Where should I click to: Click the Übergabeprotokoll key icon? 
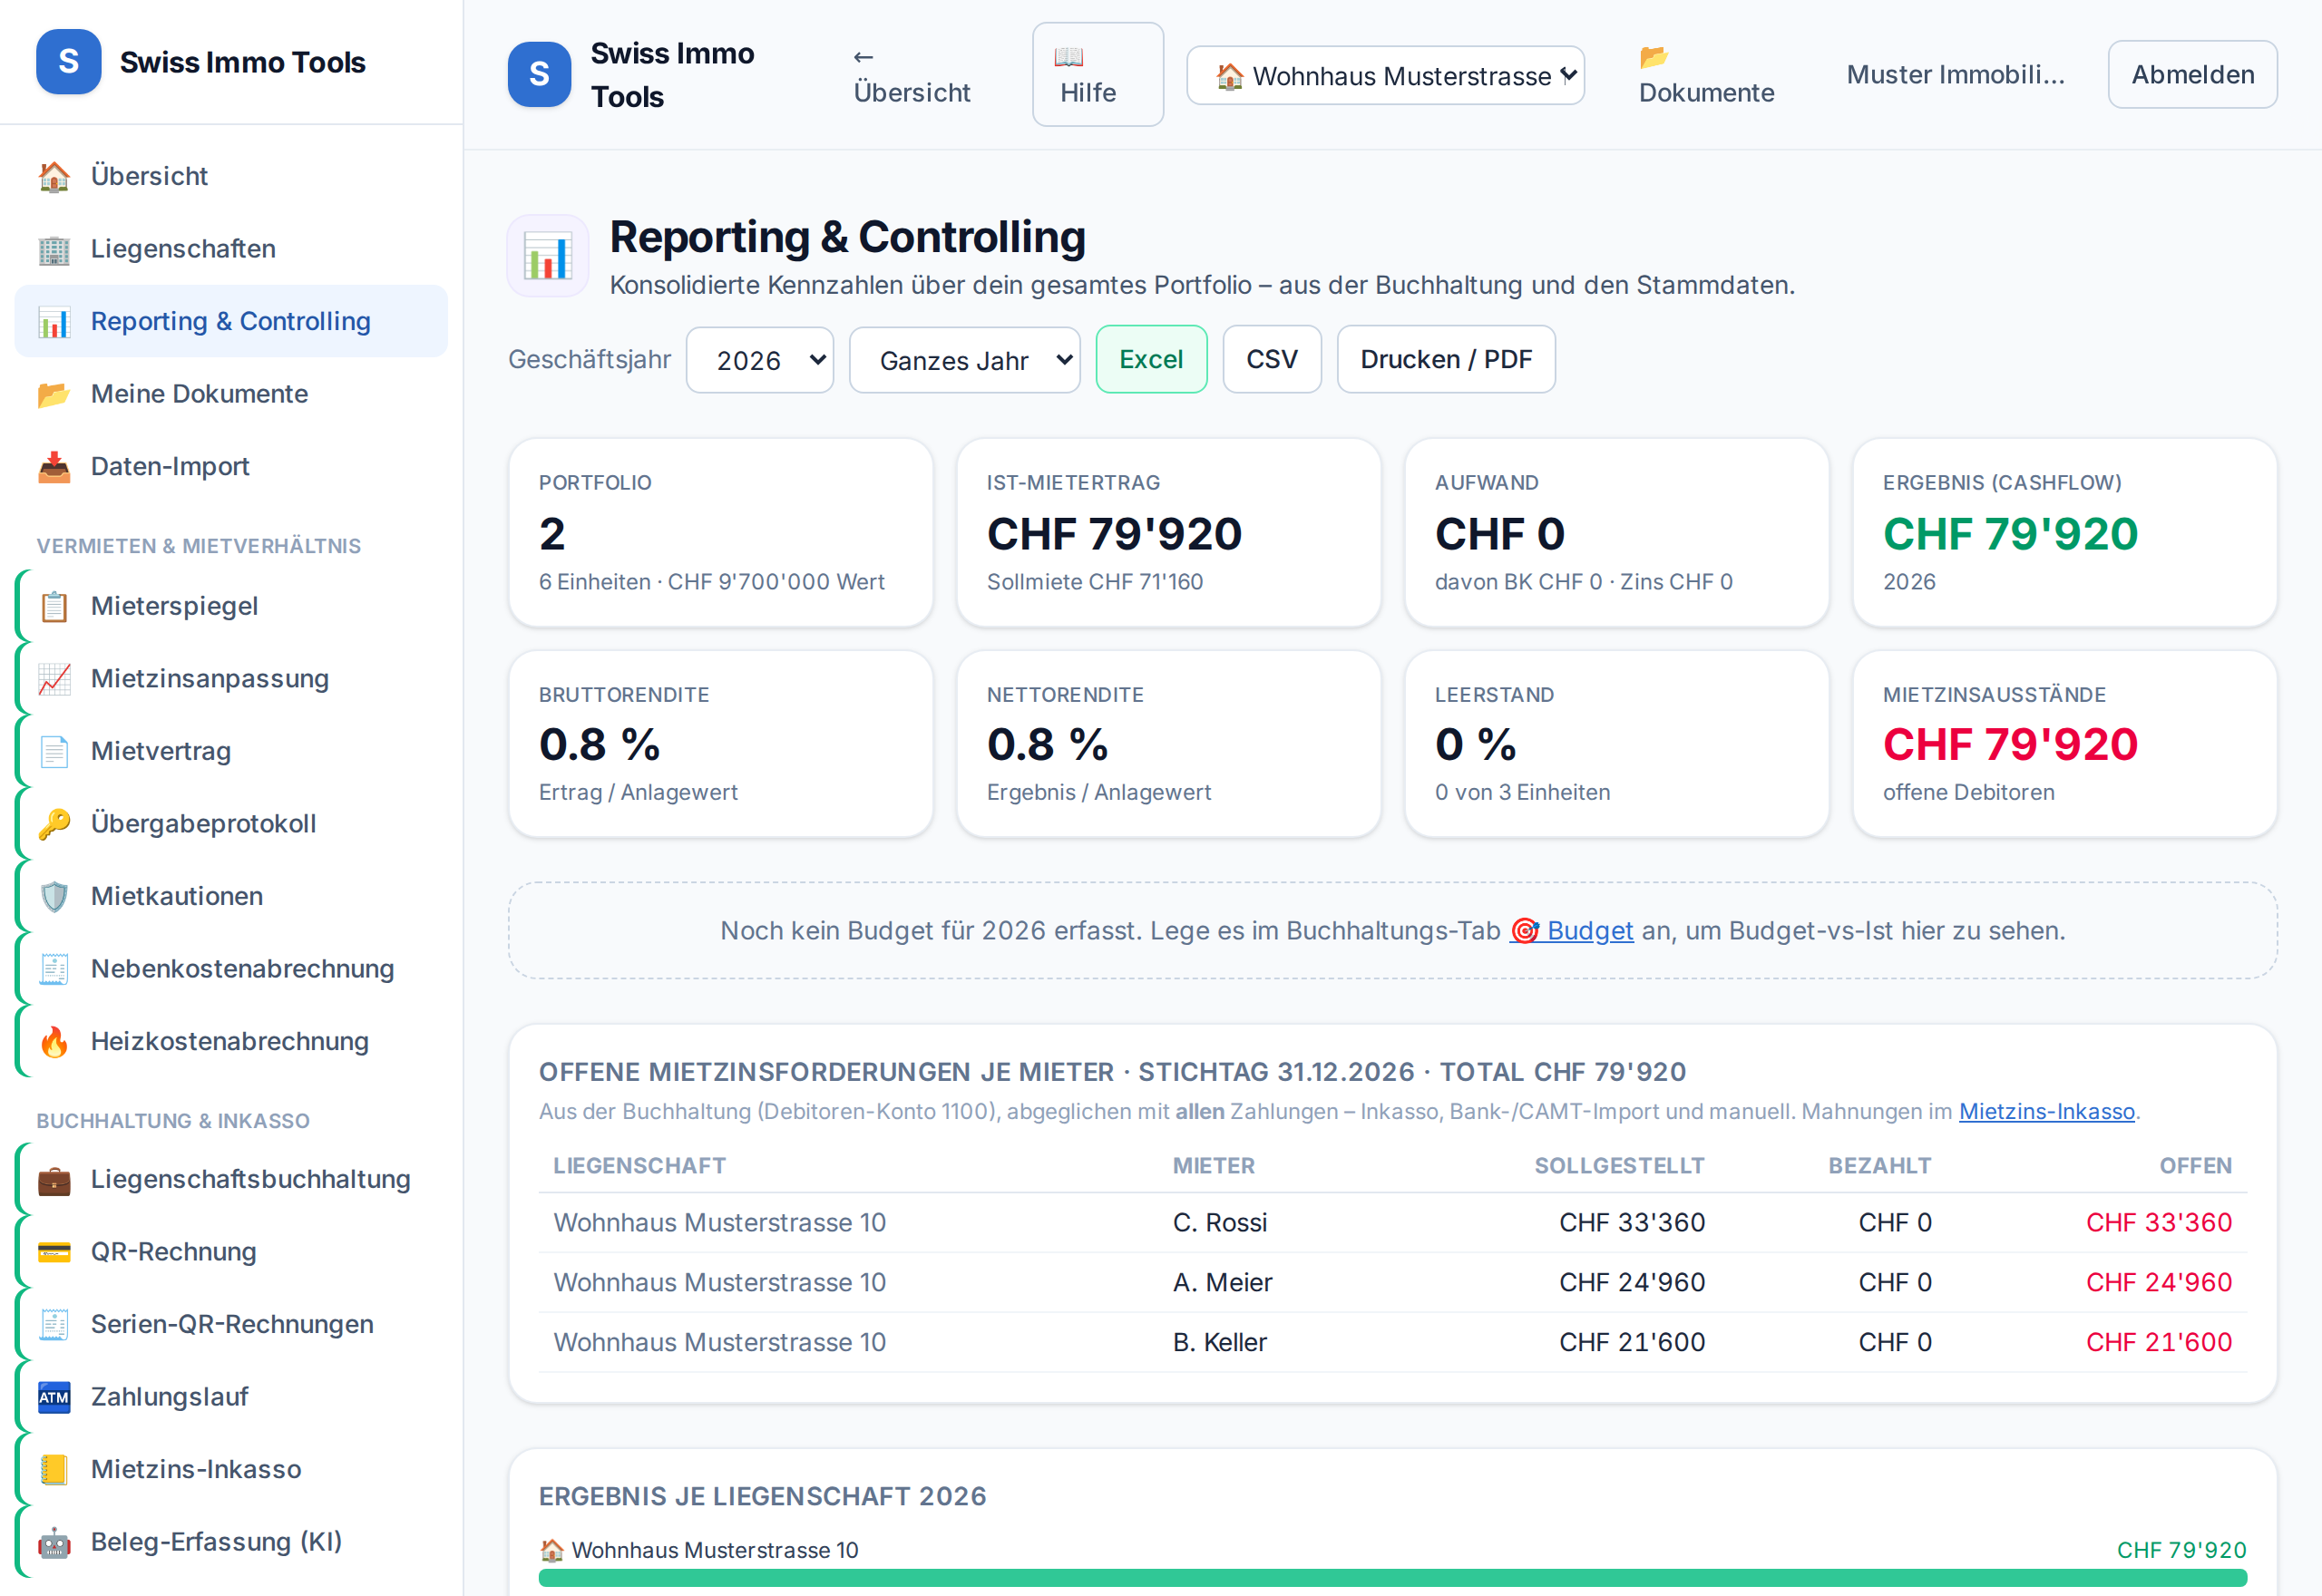coord(54,823)
